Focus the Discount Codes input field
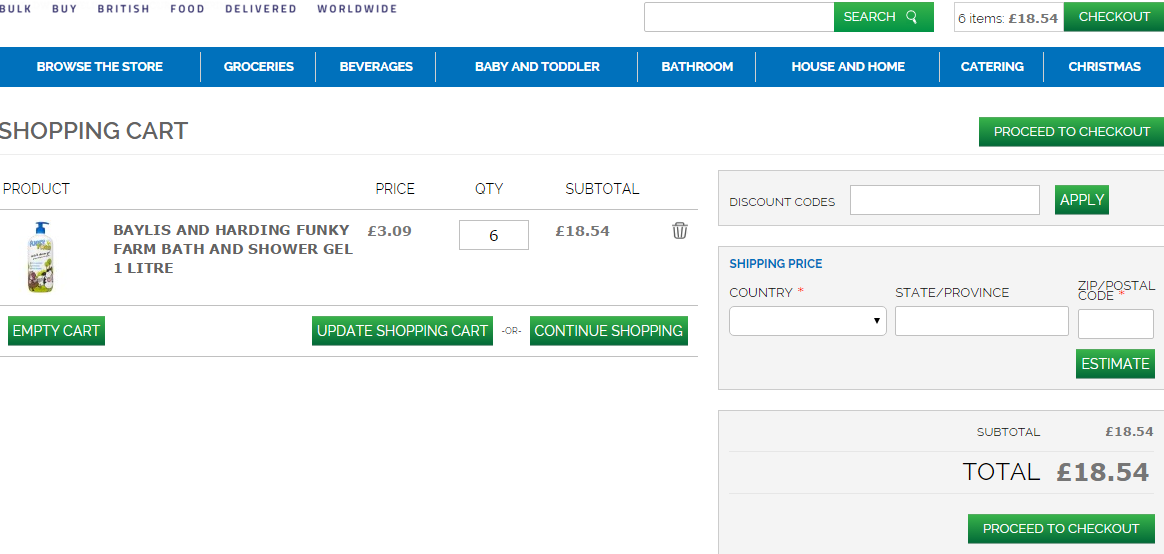Screen dimensions: 1164x554 coord(944,201)
